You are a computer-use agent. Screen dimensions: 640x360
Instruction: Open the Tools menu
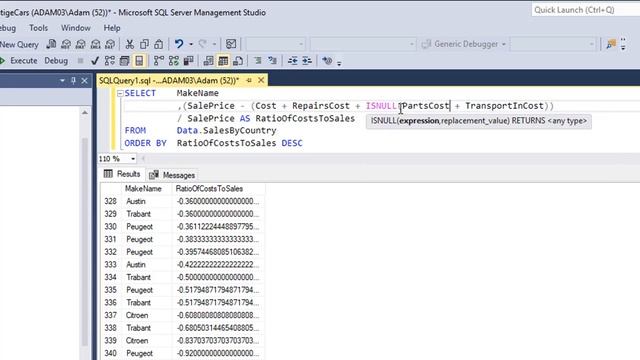tap(38, 28)
